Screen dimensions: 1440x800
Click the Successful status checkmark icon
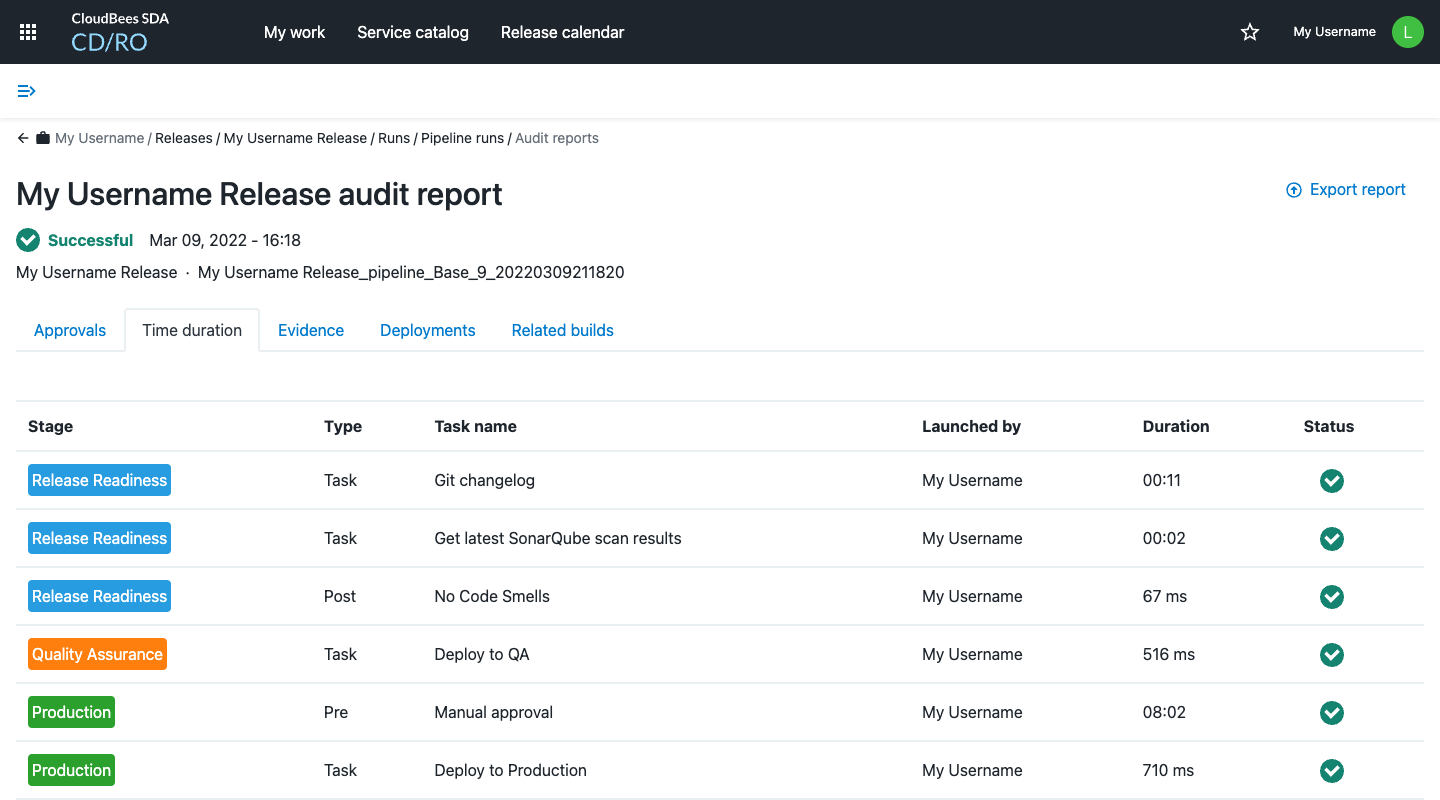[27, 240]
